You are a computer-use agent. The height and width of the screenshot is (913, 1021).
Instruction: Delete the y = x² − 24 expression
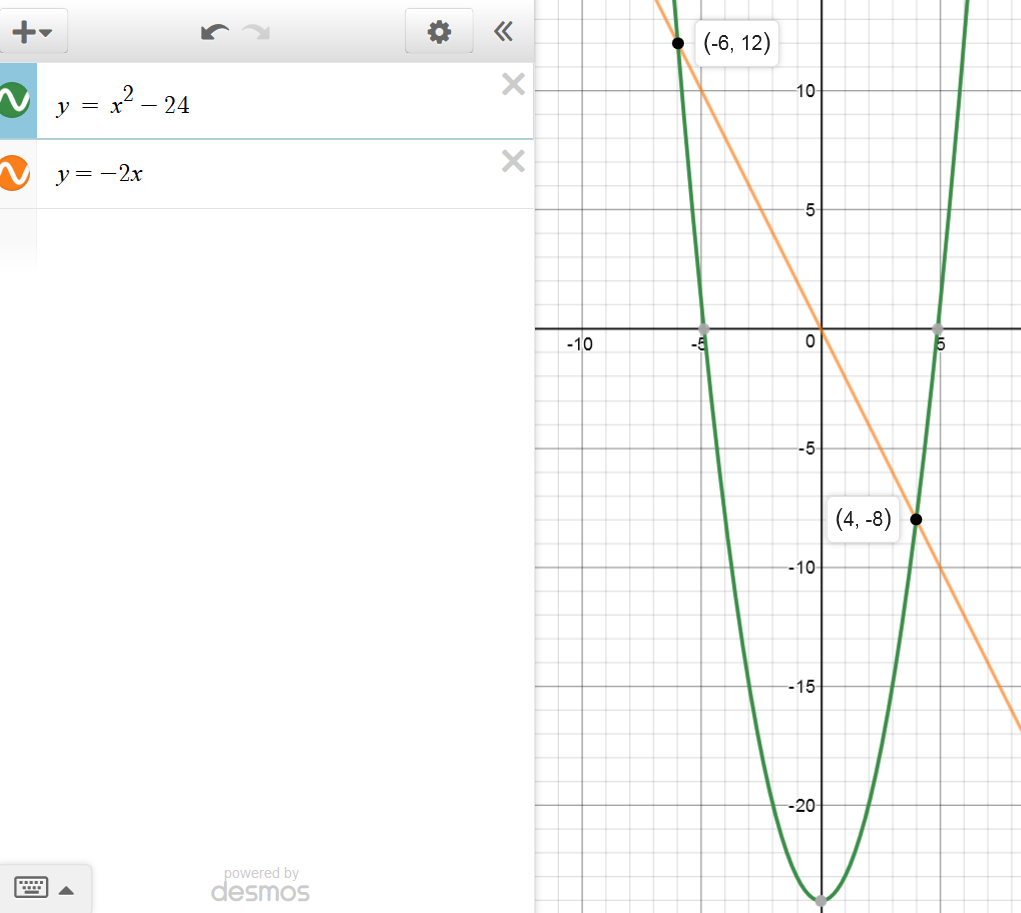click(x=513, y=85)
